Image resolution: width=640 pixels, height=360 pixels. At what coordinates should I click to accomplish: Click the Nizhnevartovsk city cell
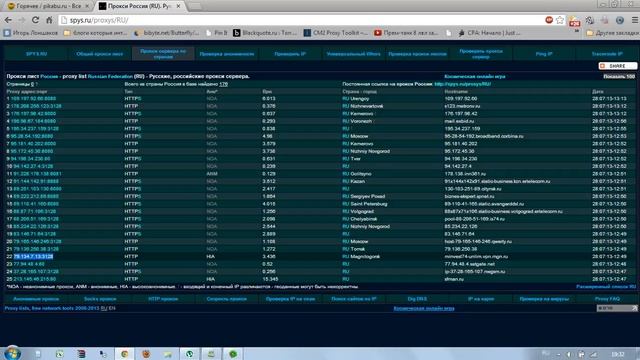pos(367,106)
